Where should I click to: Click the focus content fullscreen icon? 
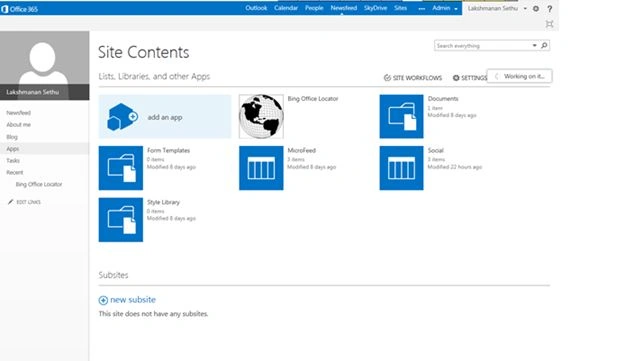click(550, 24)
